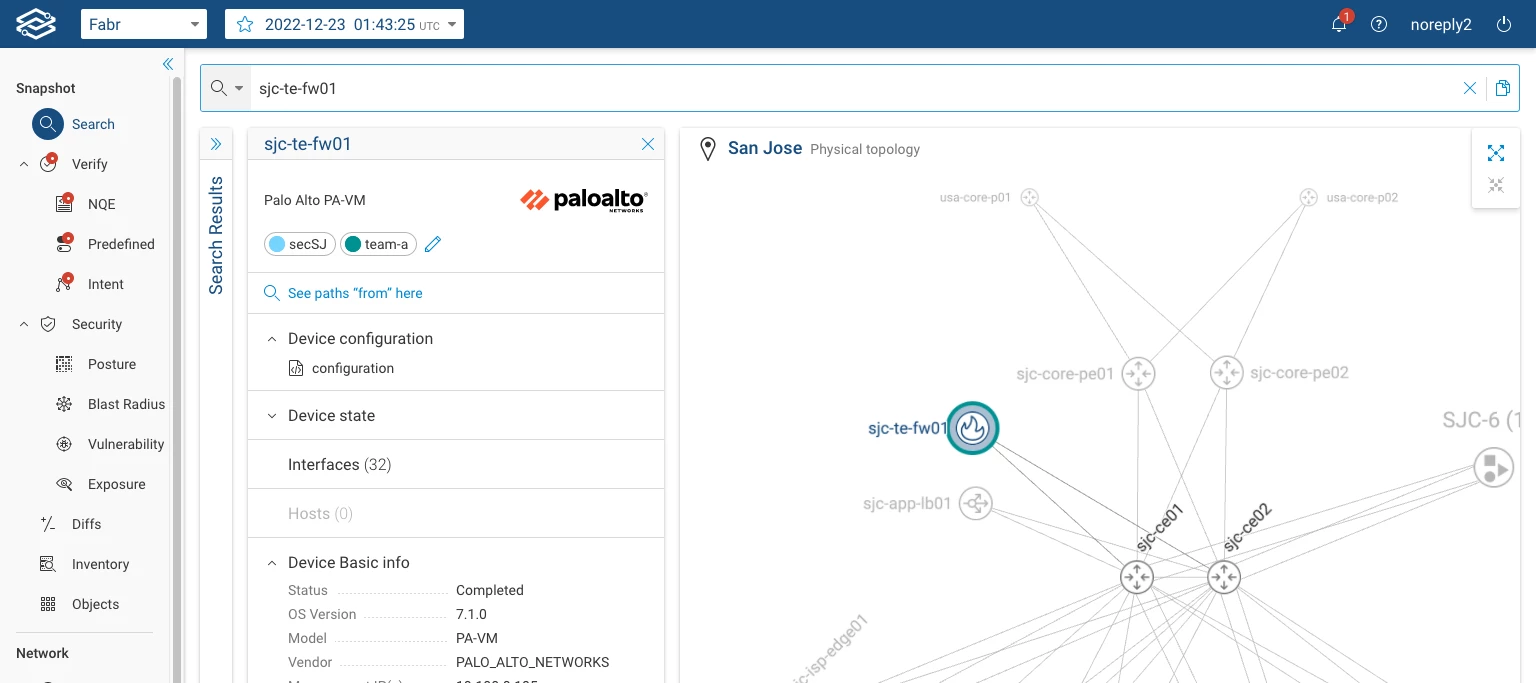
Task: Open the Fabr network dropdown
Action: (144, 24)
